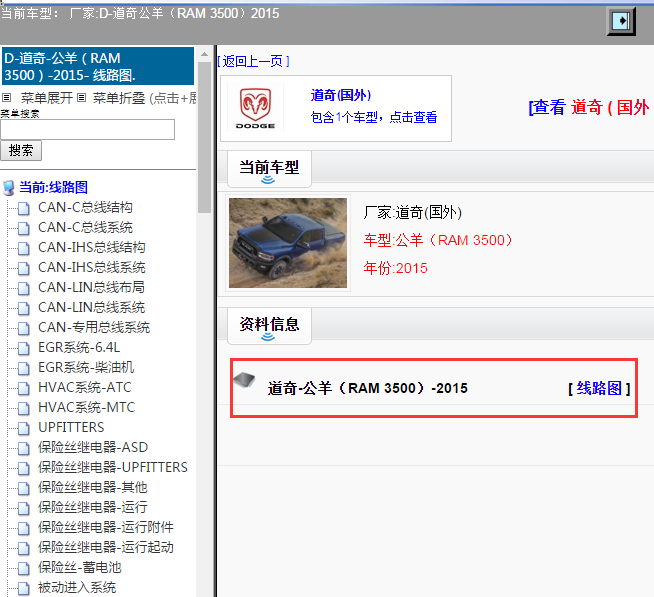
Task: Open 保险丝继电器-UPFITTERS diagram
Action: 113,468
